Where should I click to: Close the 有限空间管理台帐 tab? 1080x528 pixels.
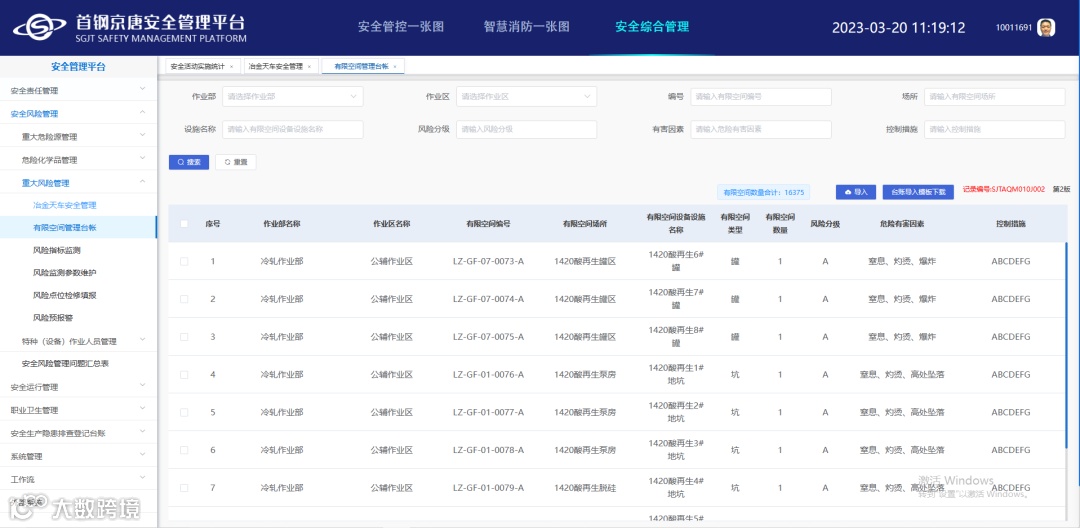395,67
